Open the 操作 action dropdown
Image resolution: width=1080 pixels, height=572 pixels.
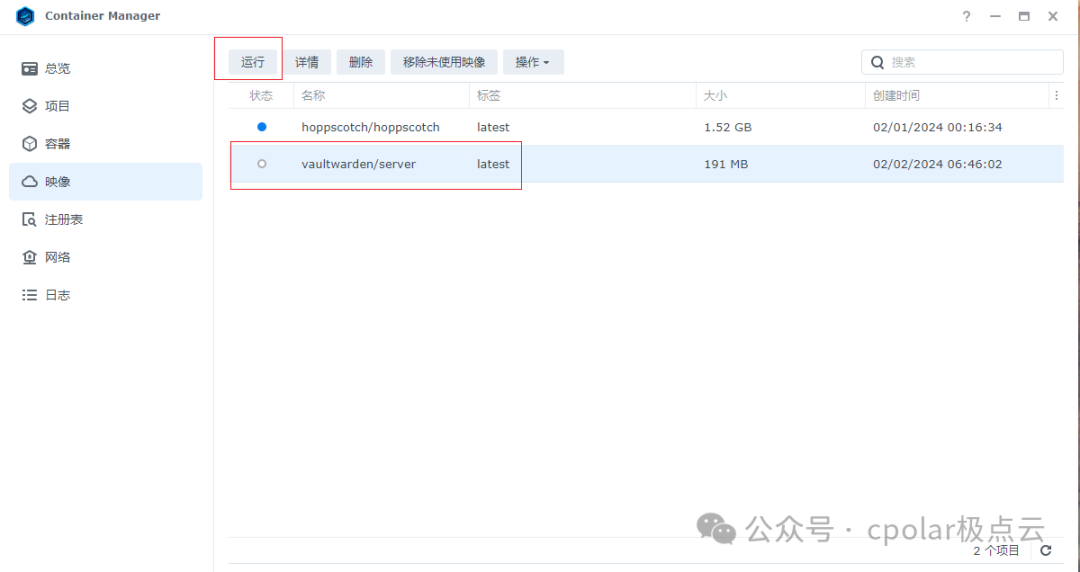coord(533,62)
